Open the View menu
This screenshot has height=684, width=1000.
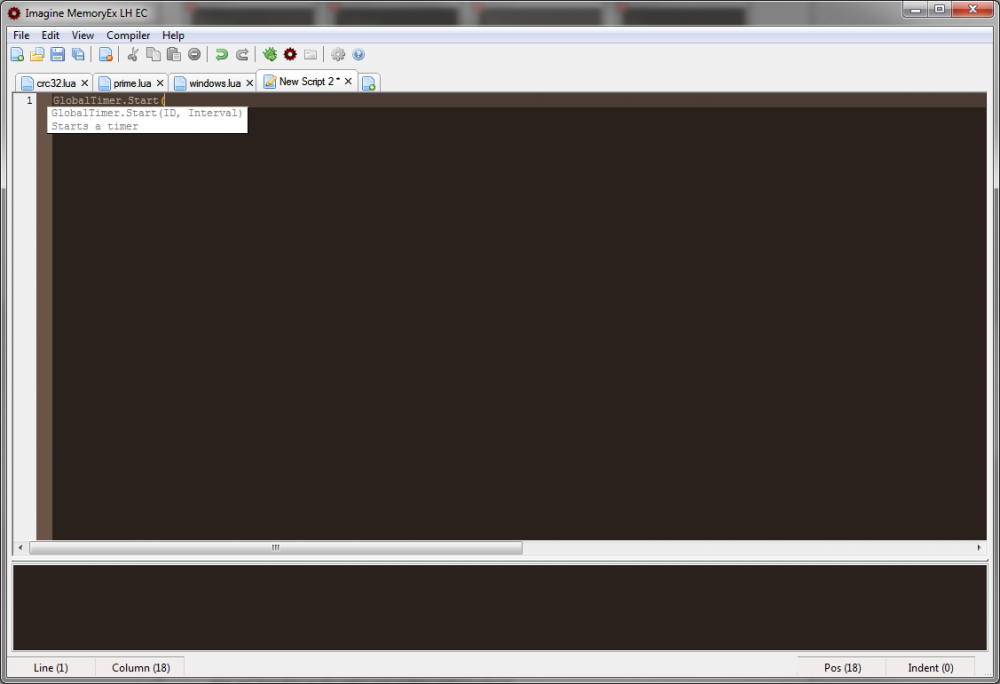83,35
